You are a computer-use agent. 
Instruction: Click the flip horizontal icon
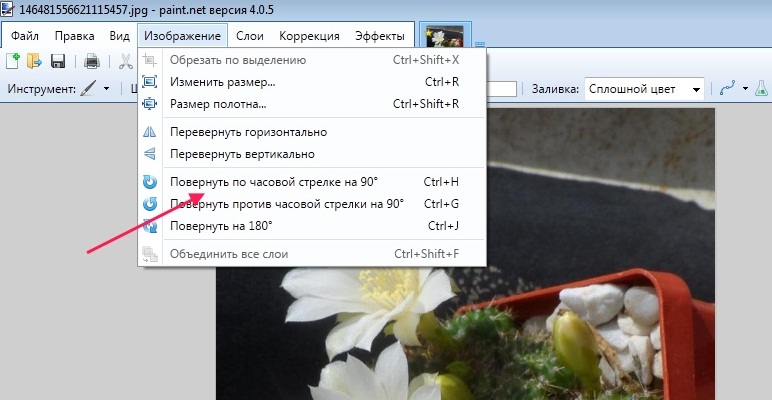[150, 132]
